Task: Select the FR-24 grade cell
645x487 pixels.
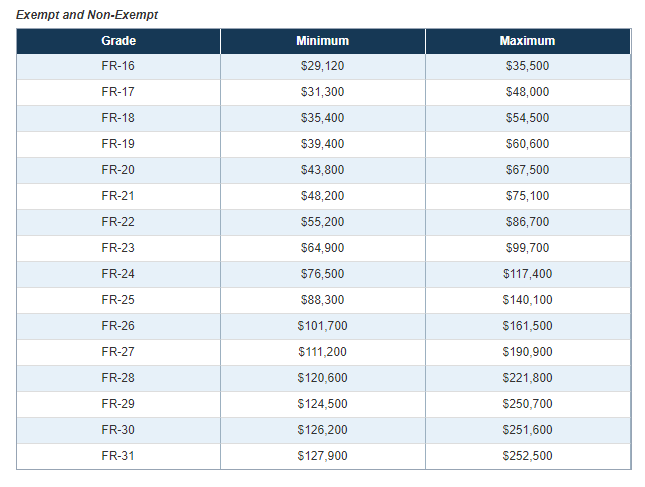Action: [118, 274]
